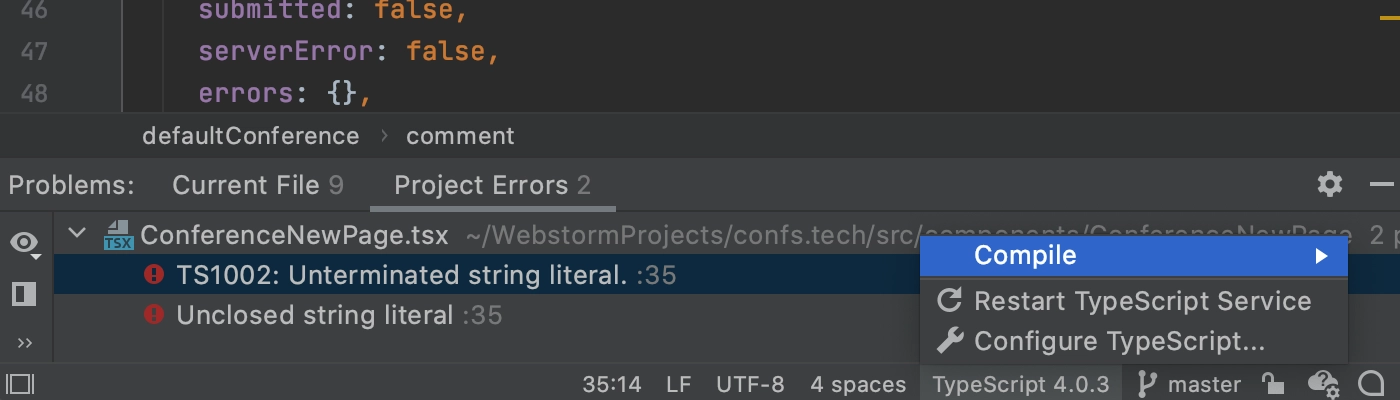Open the tool windows quick access icon
This screenshot has height=400, width=1400.
20,384
